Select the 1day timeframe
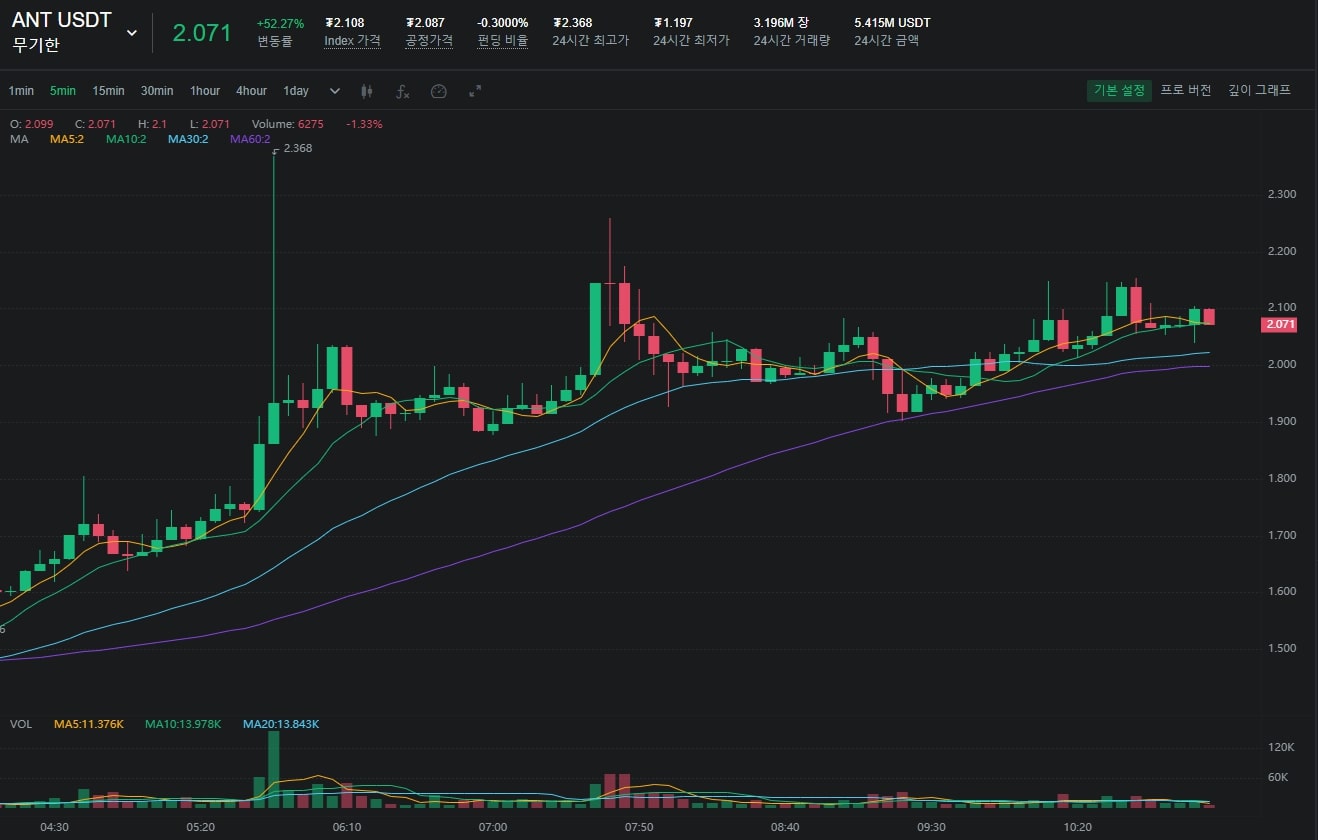The image size is (1318, 840). (x=296, y=91)
